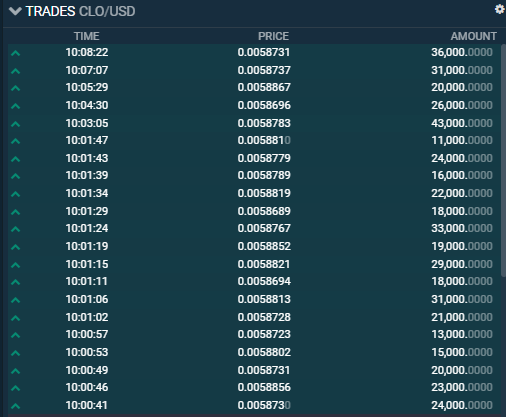This screenshot has height=417, width=506.
Task: Click up-arrow icon of the 10:01:43 trade
Action: 15,159
